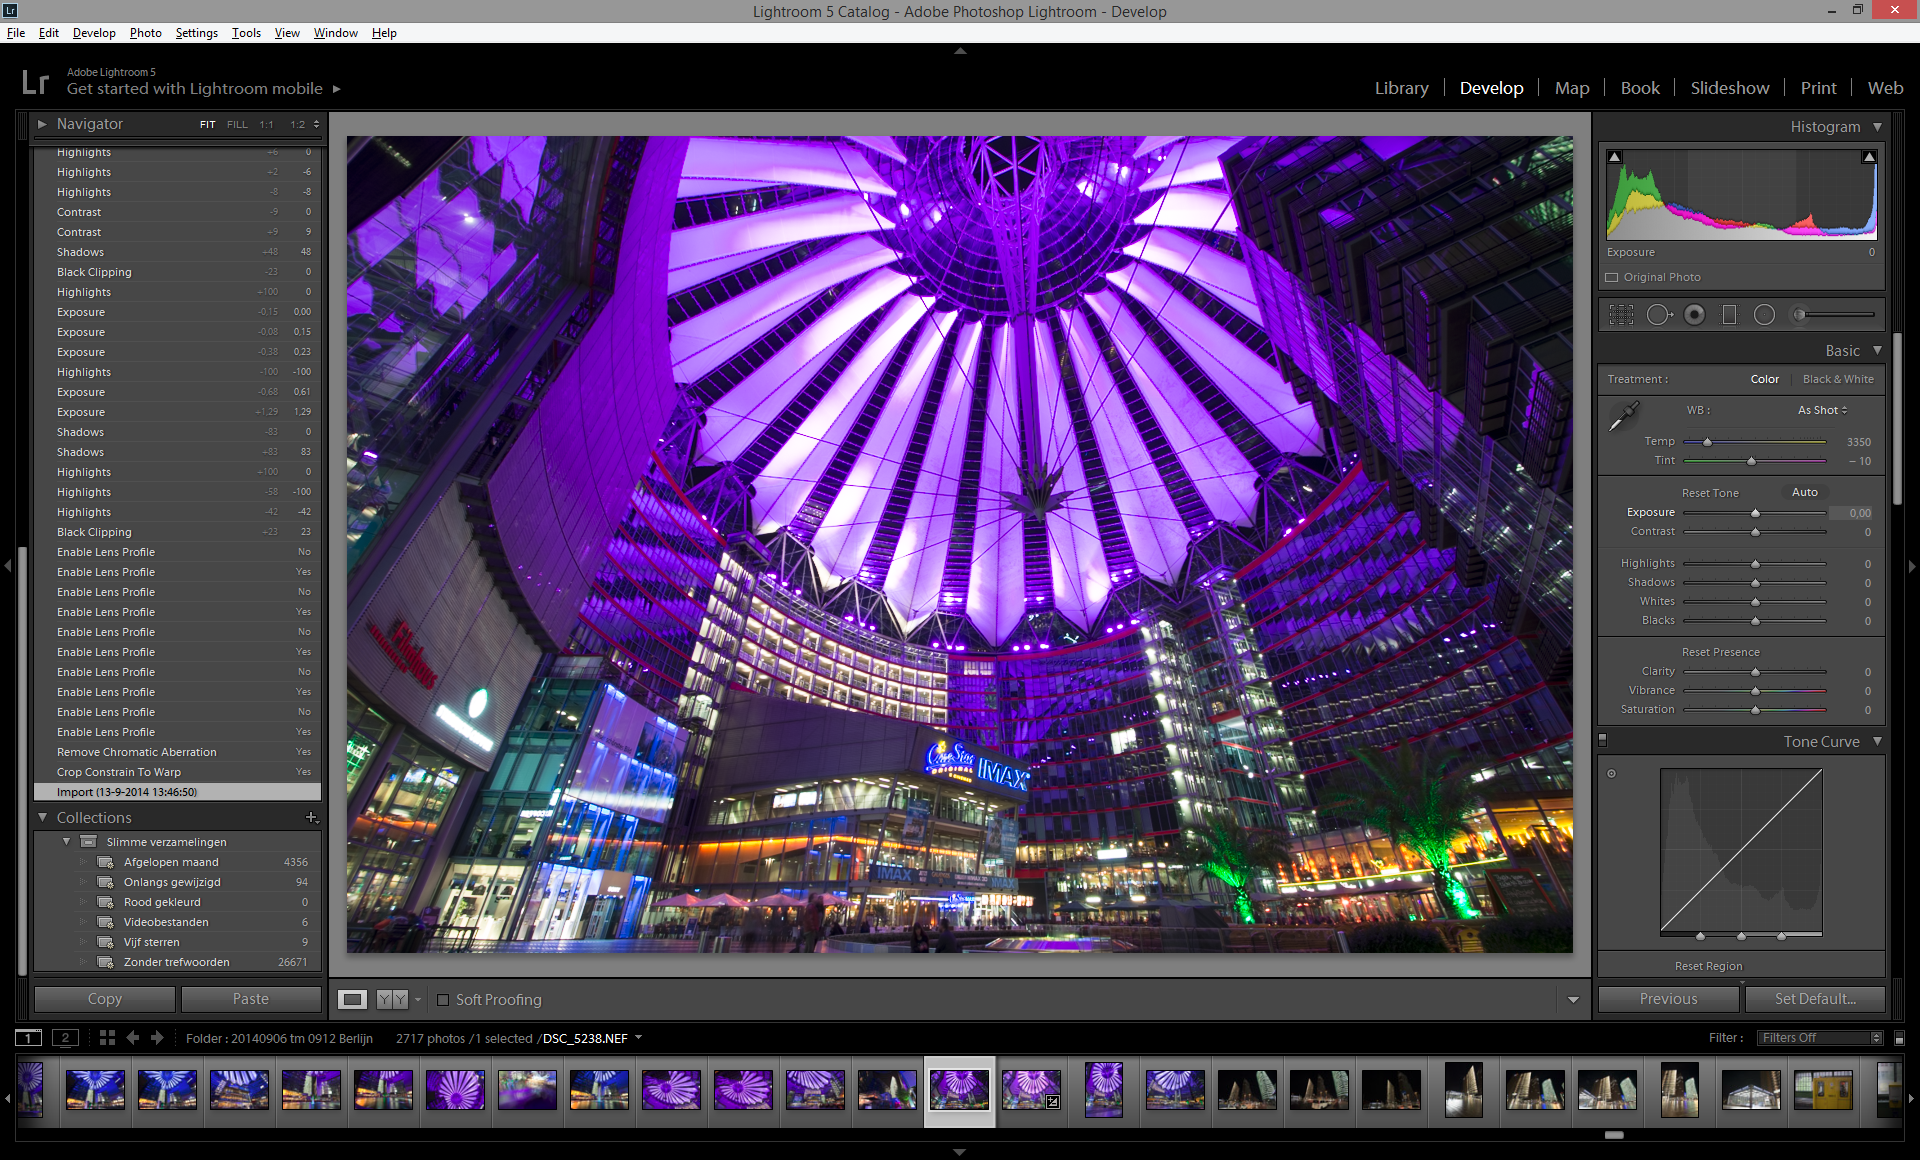Viewport: 1920px width, 1160px height.
Task: Click the Before/After YY view button
Action: (x=392, y=999)
